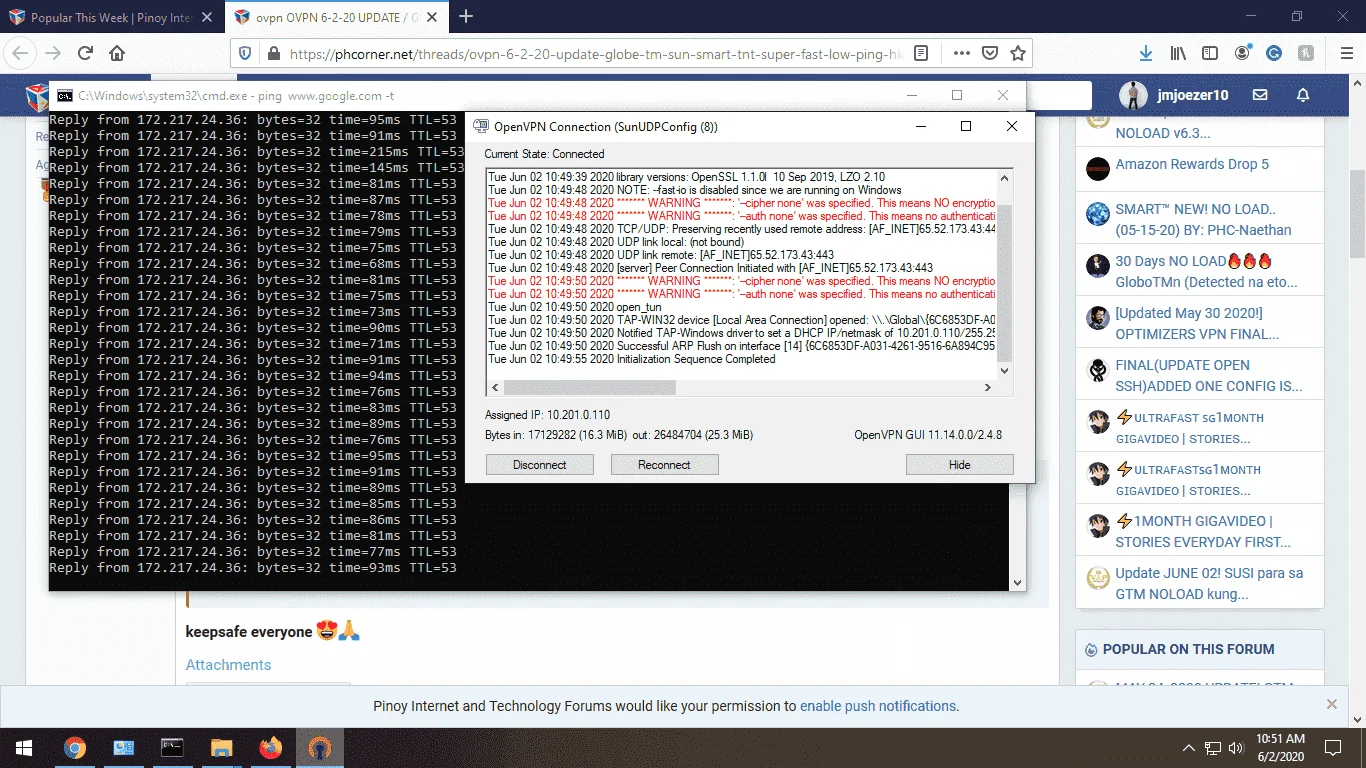Open Google Chrome from the taskbar

(74, 747)
